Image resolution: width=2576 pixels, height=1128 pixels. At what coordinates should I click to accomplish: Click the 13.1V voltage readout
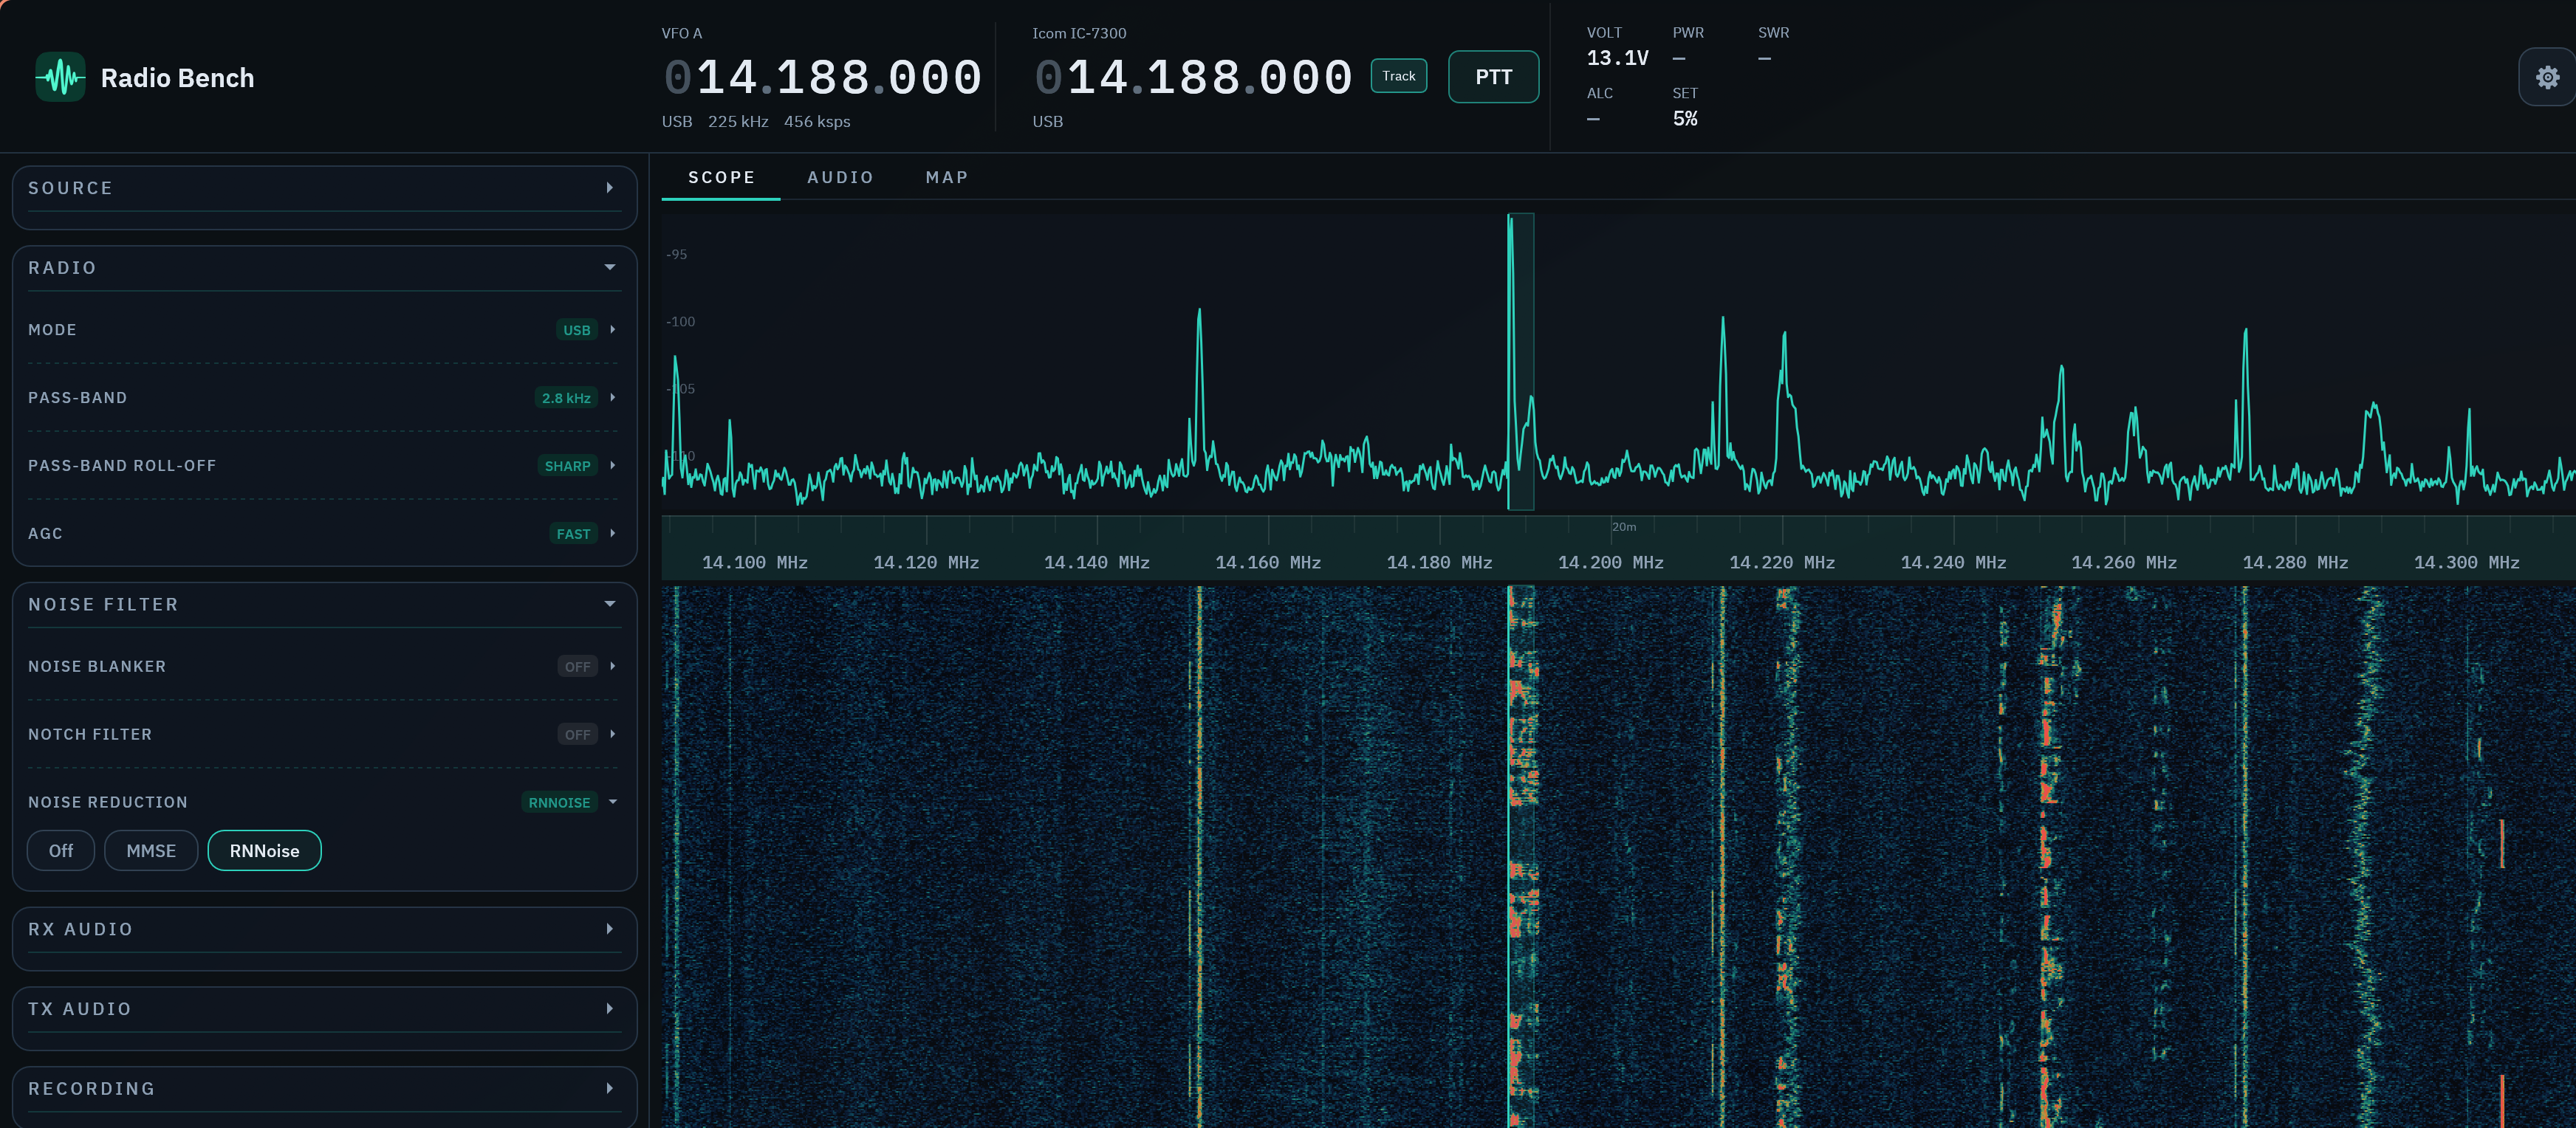pyautogui.click(x=1617, y=58)
